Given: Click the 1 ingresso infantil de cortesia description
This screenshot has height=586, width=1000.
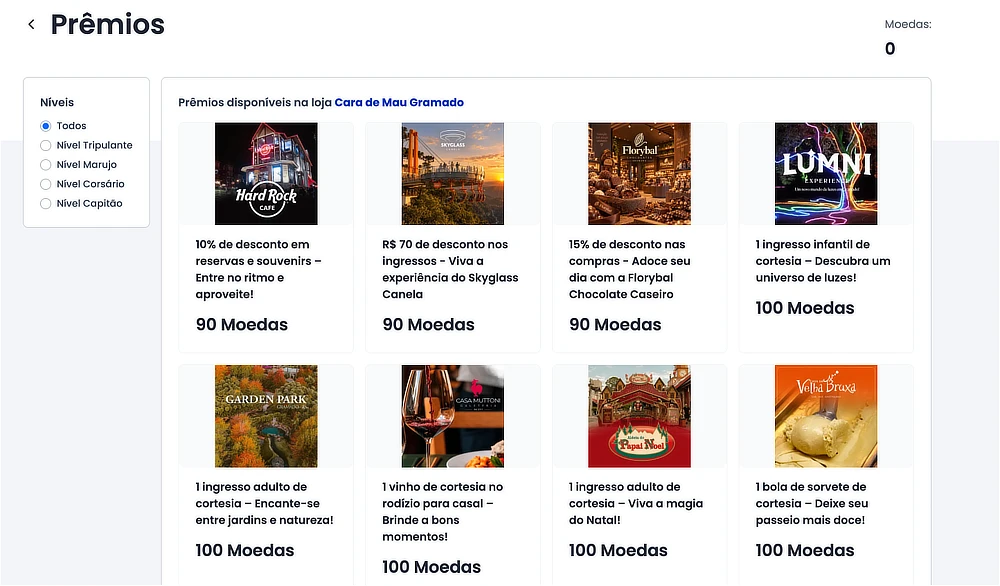Looking at the screenshot, I should pos(823,261).
